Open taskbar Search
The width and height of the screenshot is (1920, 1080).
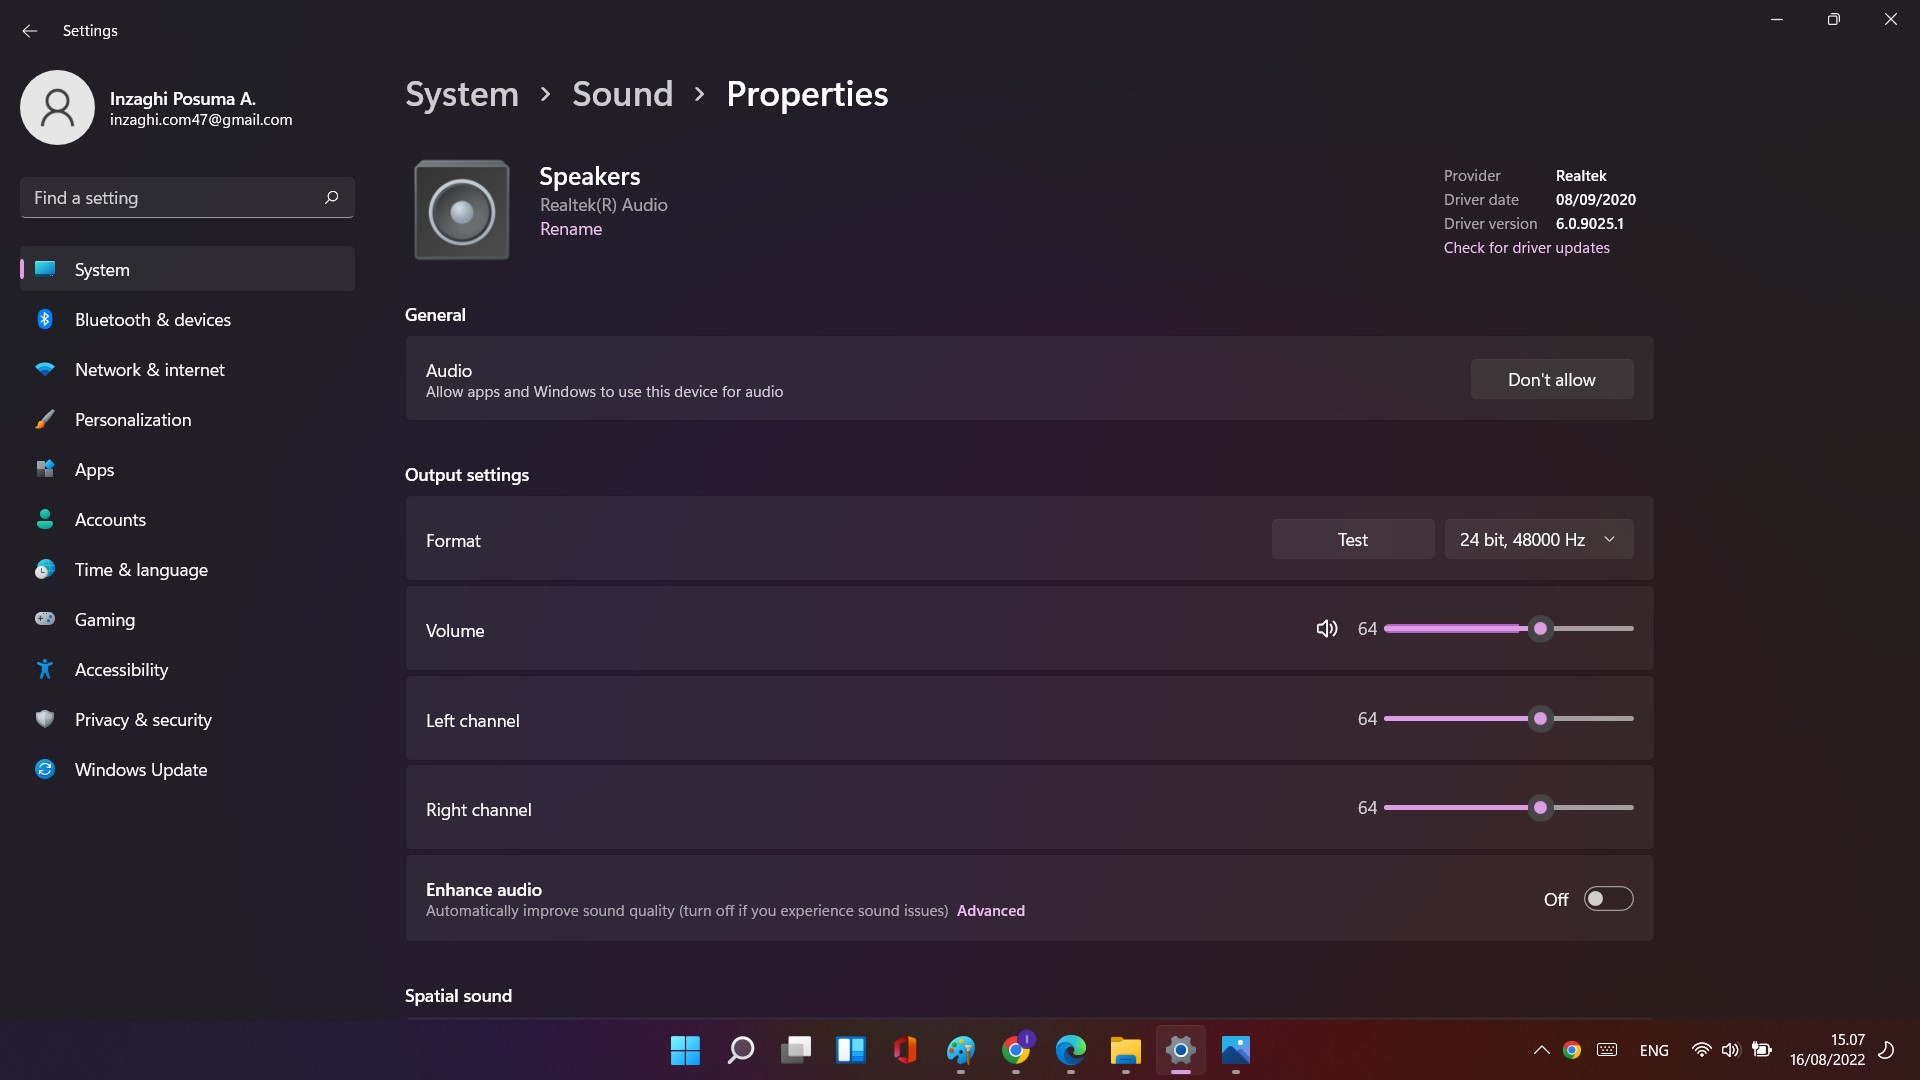740,1050
